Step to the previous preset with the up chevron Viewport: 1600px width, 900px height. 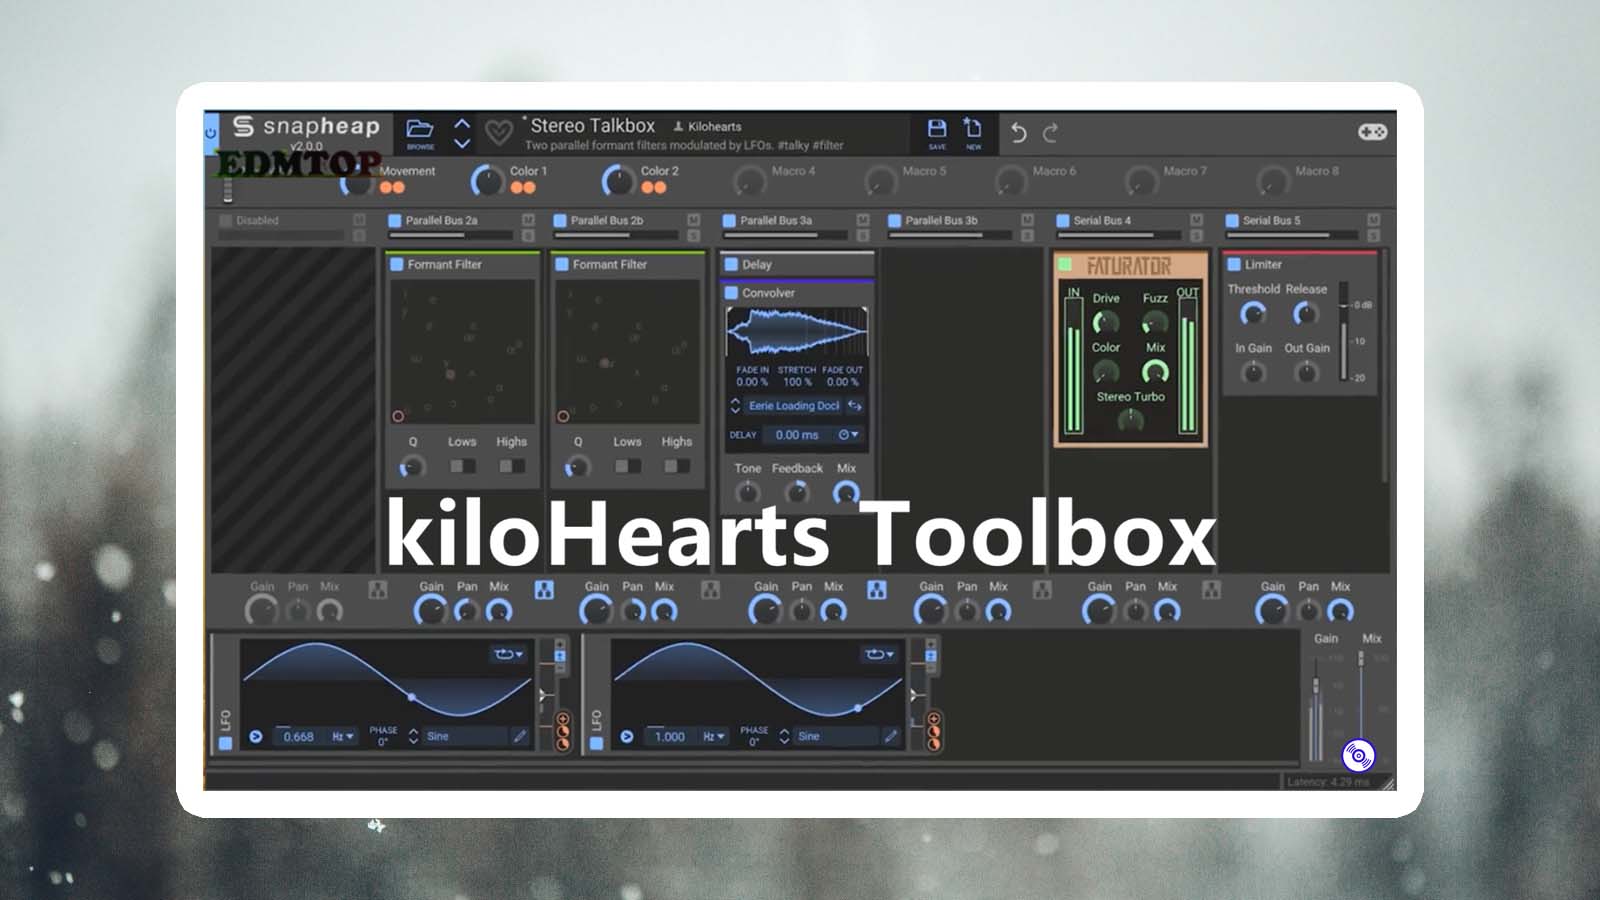pos(462,123)
